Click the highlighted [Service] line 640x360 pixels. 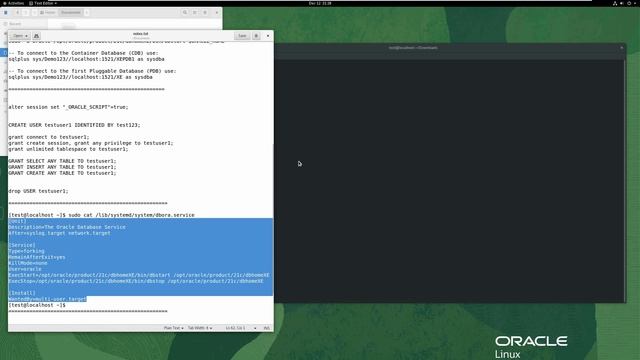(x=22, y=245)
